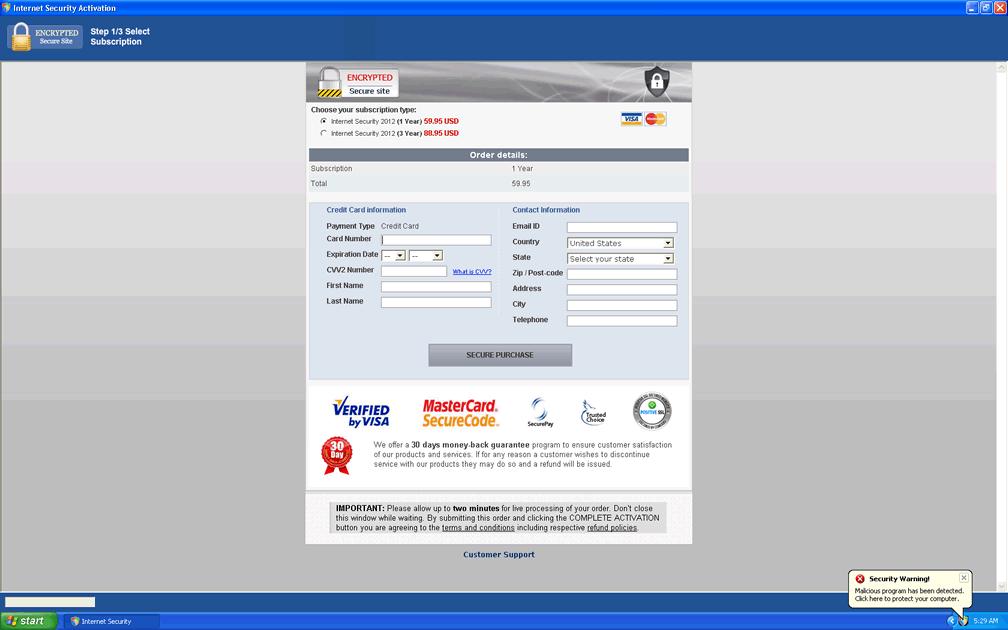Click the Trusted Choice badge
Screen dimensions: 1008x630
[594, 411]
